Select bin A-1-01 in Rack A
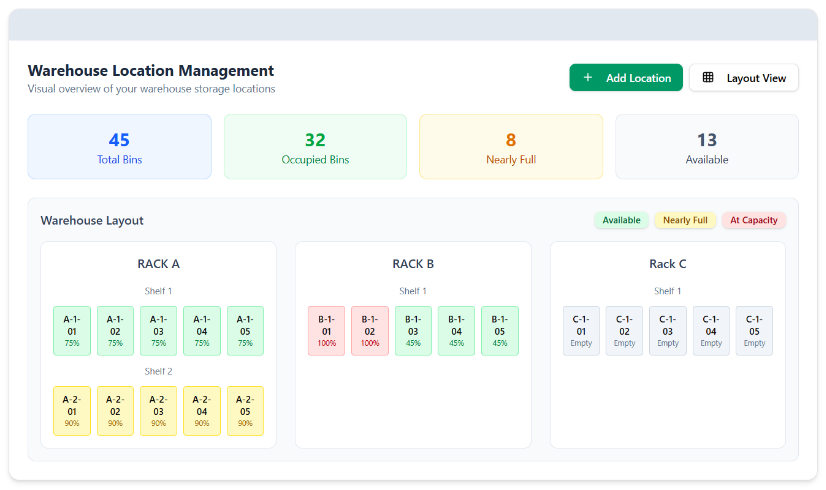Viewport: 826px width, 490px height. tap(72, 331)
